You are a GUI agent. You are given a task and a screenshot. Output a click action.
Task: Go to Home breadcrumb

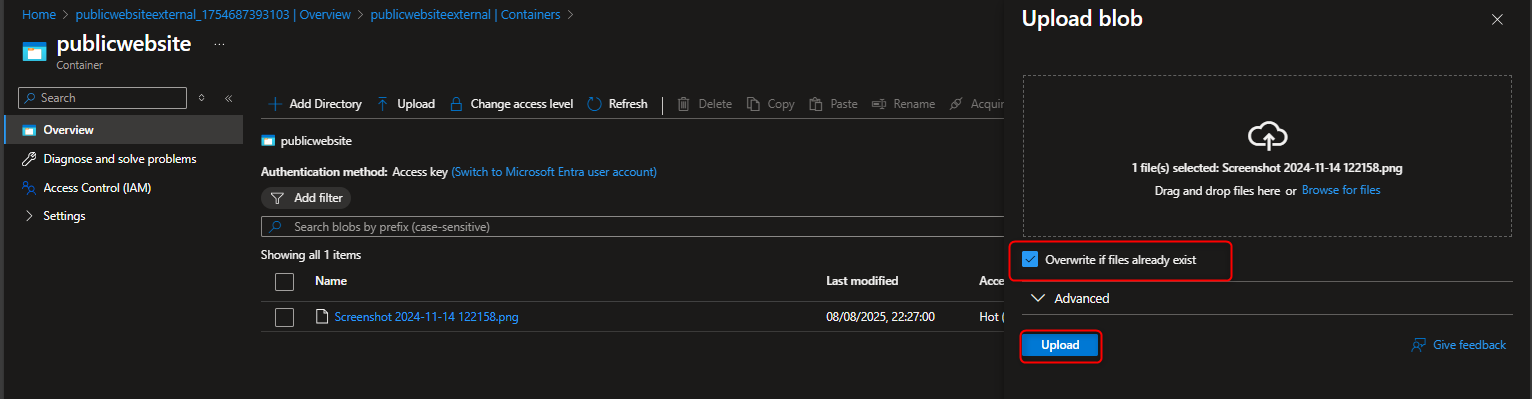tap(38, 15)
